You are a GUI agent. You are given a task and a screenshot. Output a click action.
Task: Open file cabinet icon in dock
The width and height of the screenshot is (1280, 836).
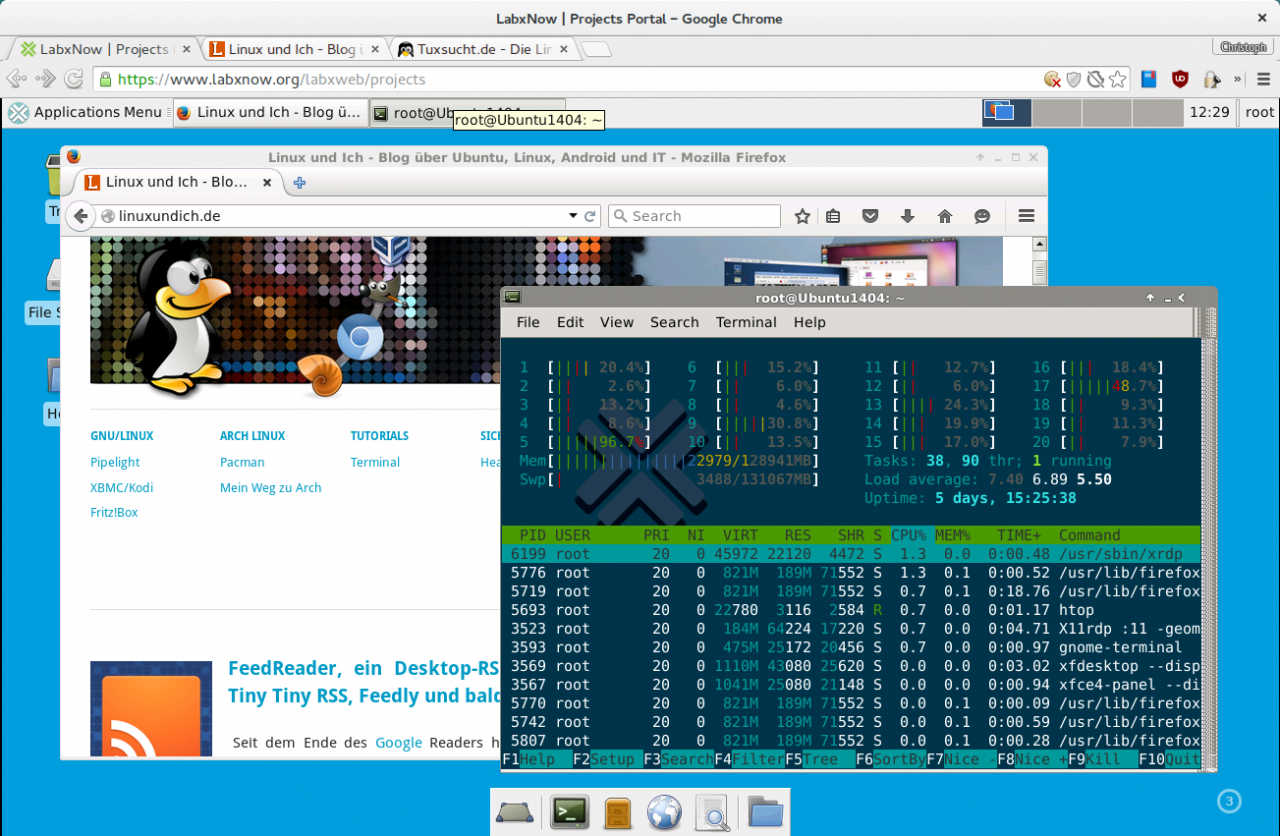[617, 812]
